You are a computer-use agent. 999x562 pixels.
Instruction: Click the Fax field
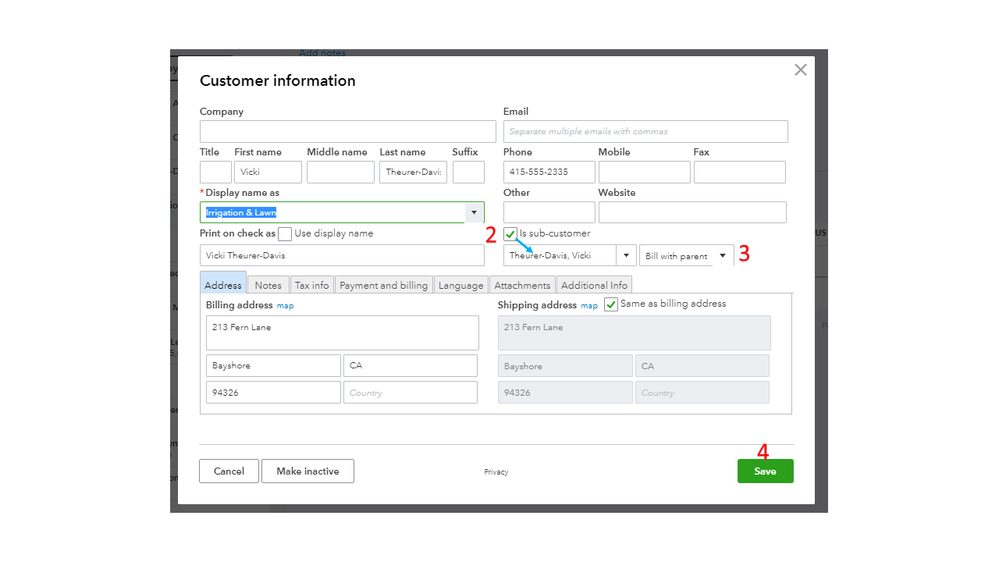click(739, 172)
